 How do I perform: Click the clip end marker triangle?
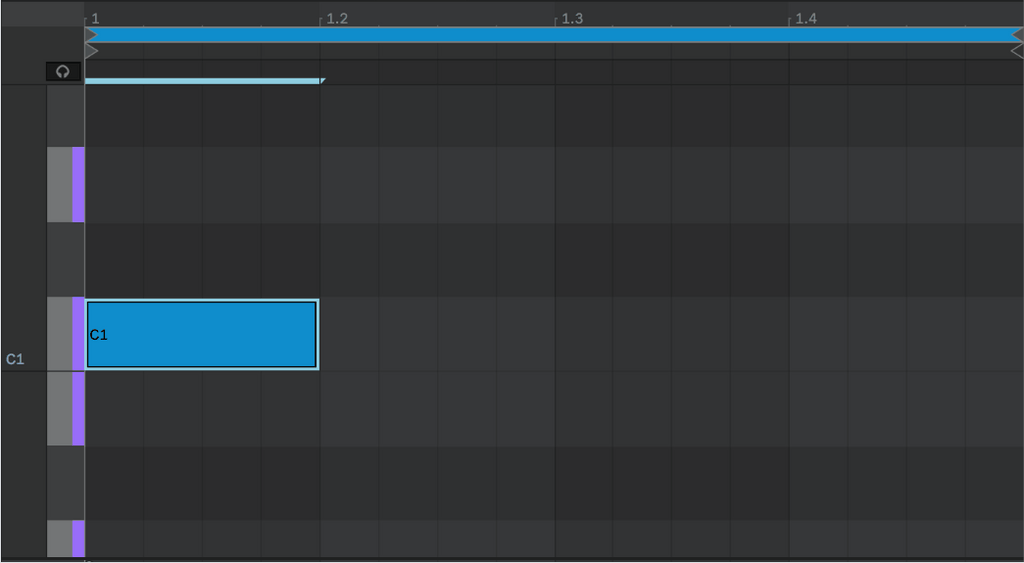click(1017, 50)
